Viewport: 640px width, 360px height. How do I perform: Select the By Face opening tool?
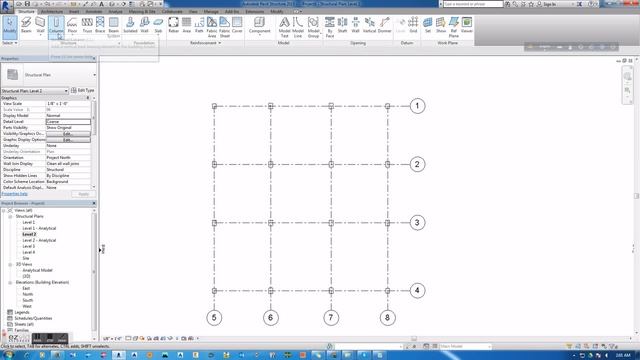pyautogui.click(x=330, y=27)
